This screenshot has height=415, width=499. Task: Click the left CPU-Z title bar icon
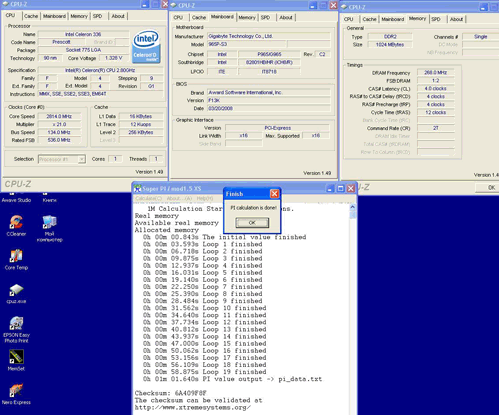pos(5,4)
